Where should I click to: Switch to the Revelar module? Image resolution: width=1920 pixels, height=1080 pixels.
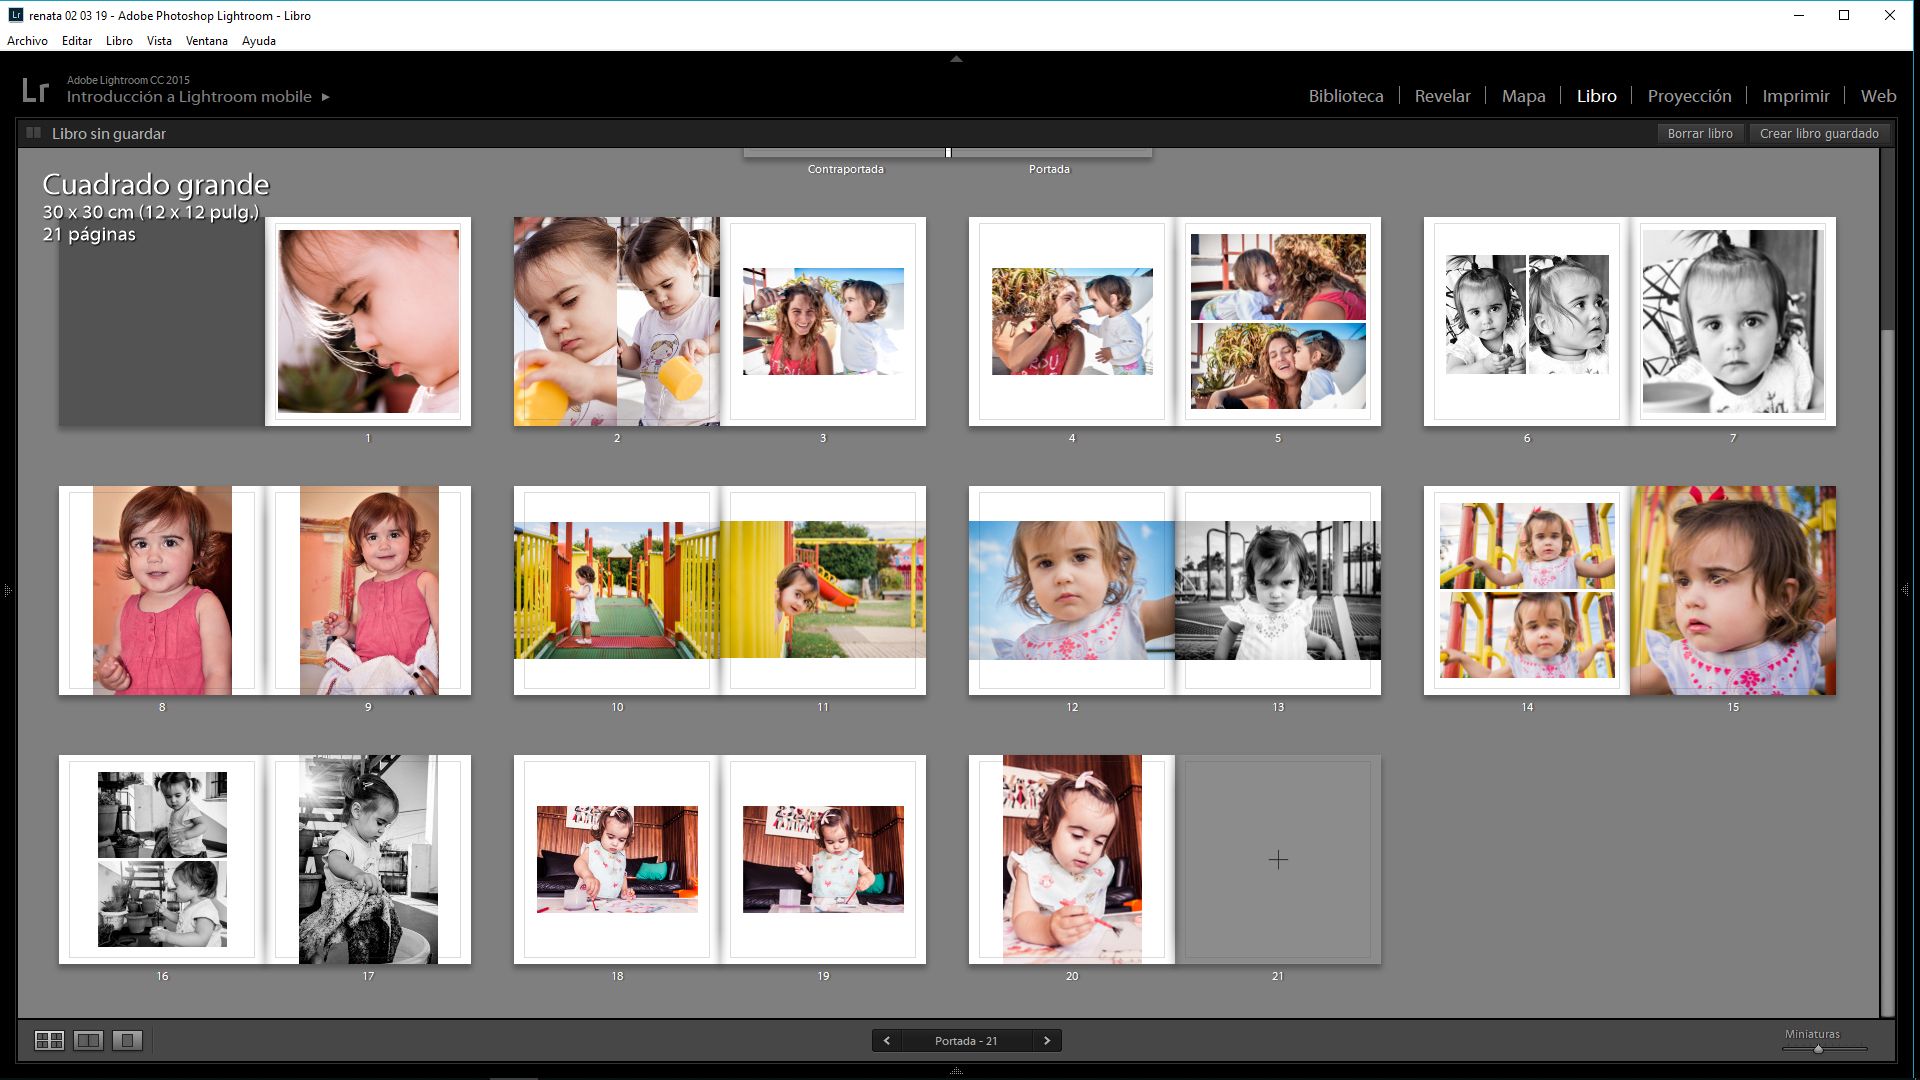pyautogui.click(x=1442, y=96)
